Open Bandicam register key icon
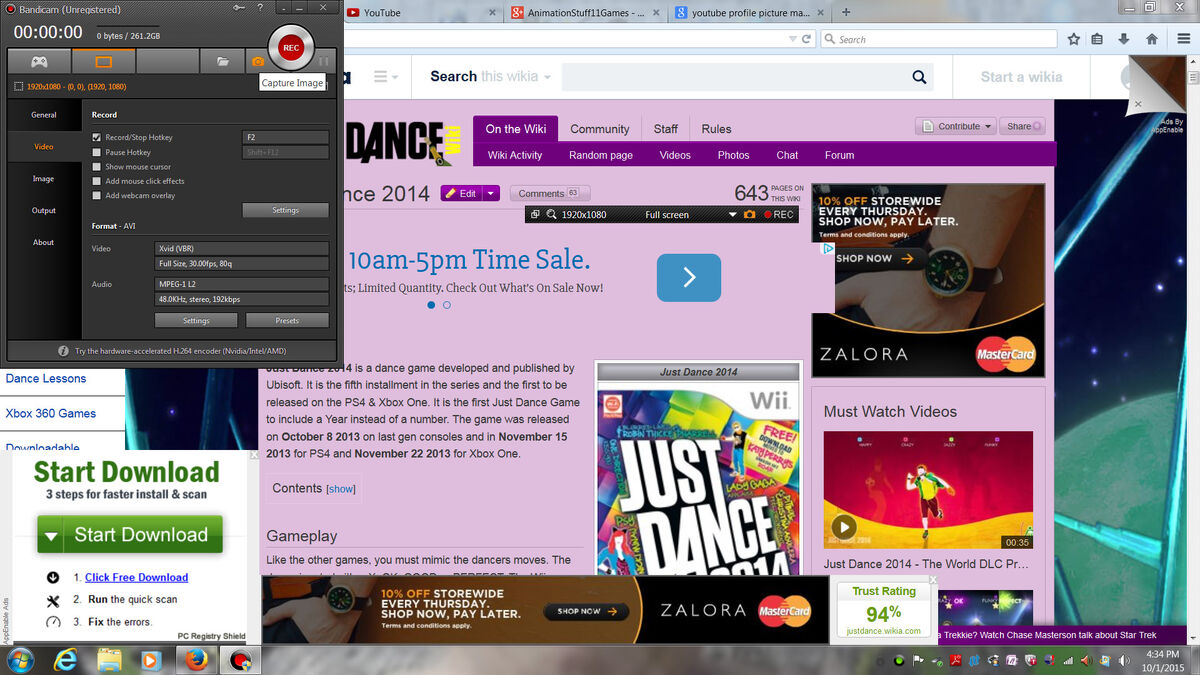The width and height of the screenshot is (1200, 675). [x=238, y=9]
